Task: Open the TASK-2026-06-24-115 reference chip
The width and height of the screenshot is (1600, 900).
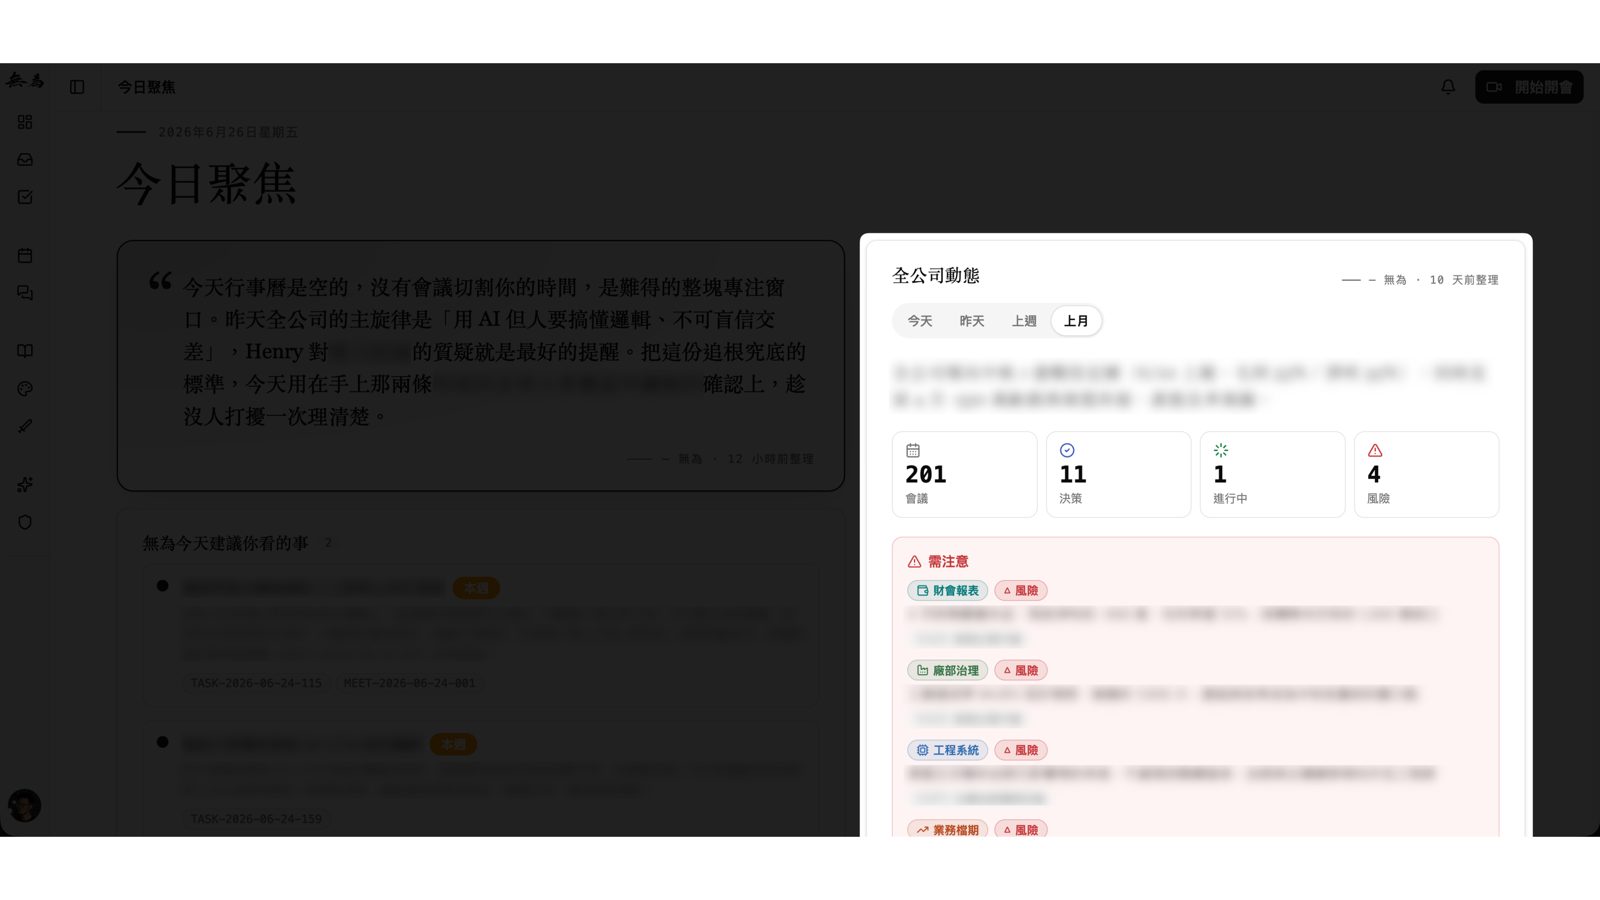Action: [x=257, y=683]
